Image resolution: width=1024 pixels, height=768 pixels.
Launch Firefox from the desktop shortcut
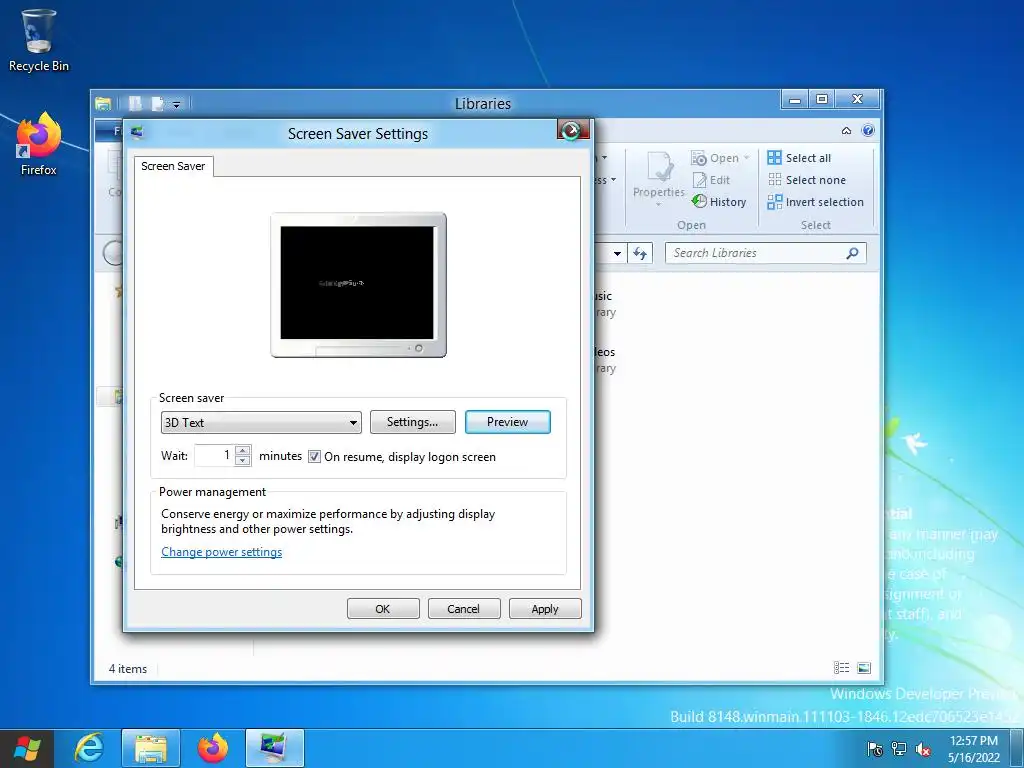[x=39, y=144]
